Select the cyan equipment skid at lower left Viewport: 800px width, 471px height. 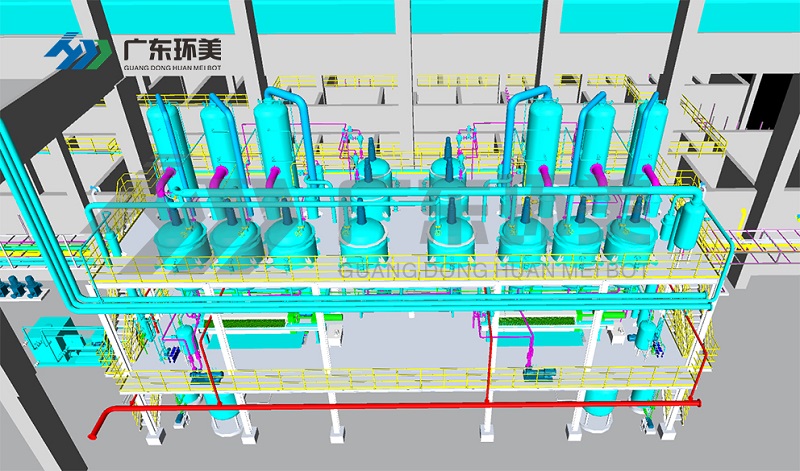click(55, 340)
